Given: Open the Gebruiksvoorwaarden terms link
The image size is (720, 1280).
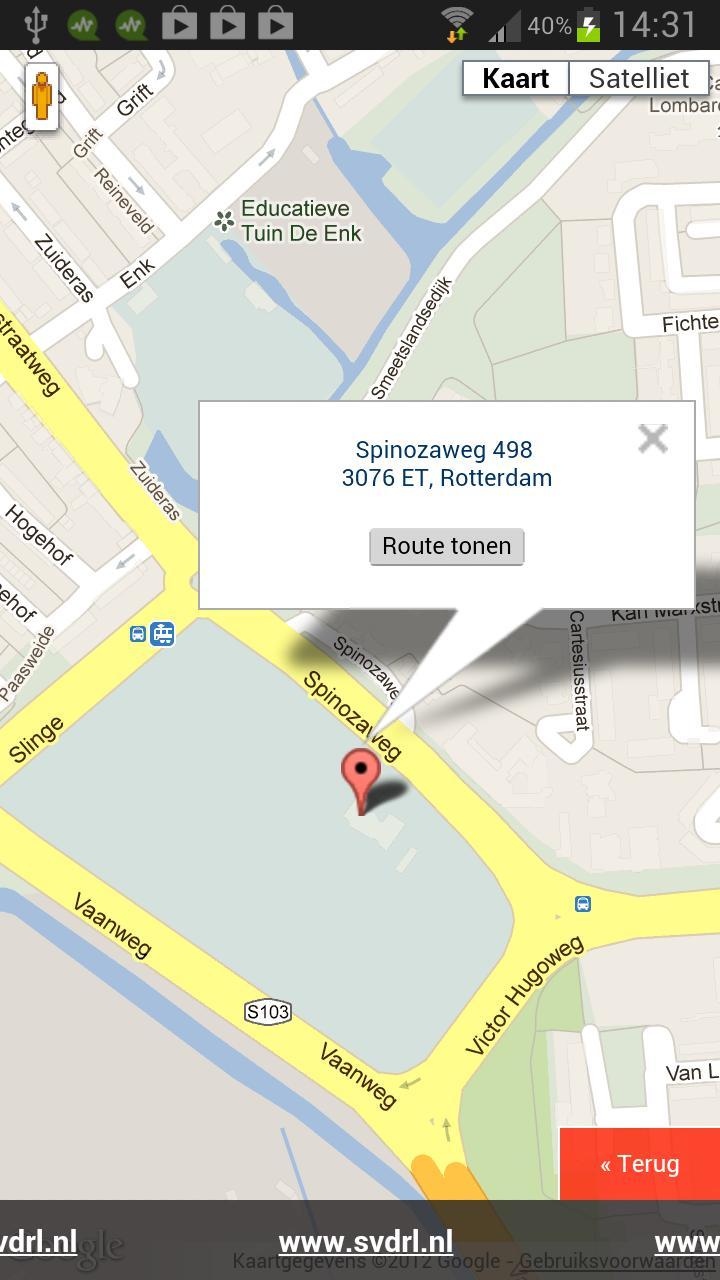Looking at the screenshot, I should [617, 1261].
